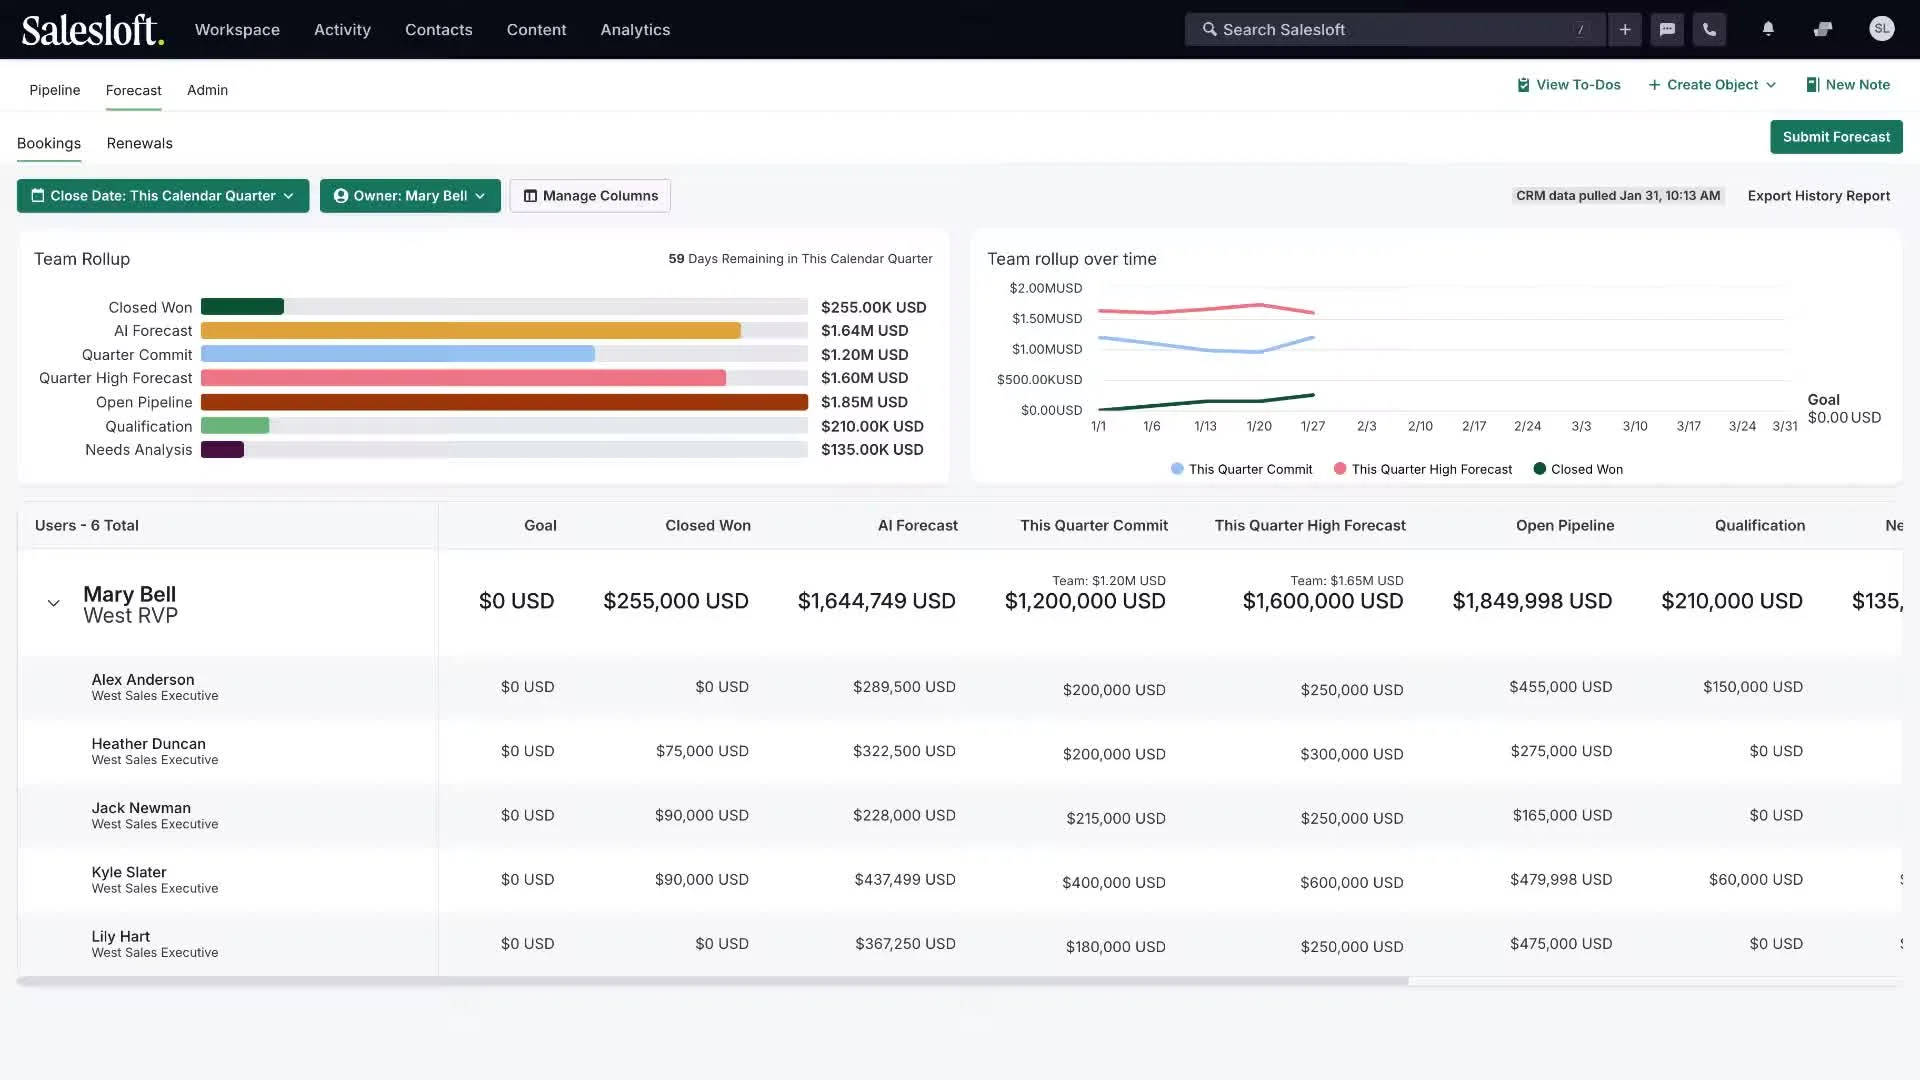Click the calendar icon in Close Date filter
This screenshot has width=1920, height=1080.
[x=38, y=196]
